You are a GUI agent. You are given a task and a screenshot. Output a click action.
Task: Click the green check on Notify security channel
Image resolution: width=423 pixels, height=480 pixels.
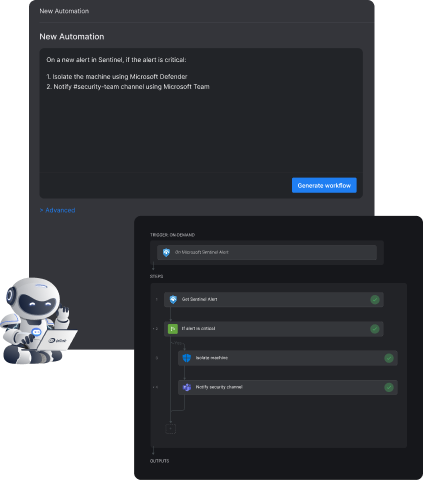tap(389, 387)
